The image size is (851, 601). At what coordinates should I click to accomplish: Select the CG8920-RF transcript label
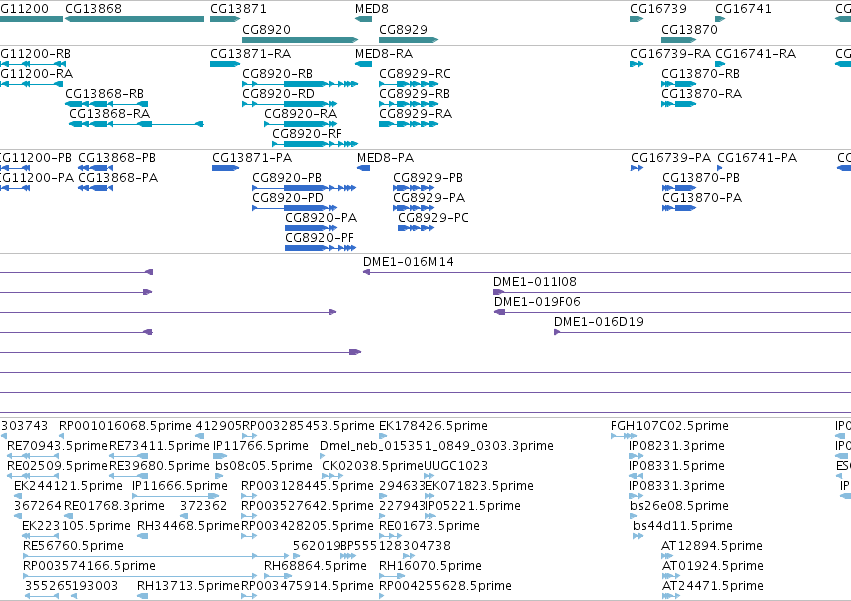(x=307, y=134)
